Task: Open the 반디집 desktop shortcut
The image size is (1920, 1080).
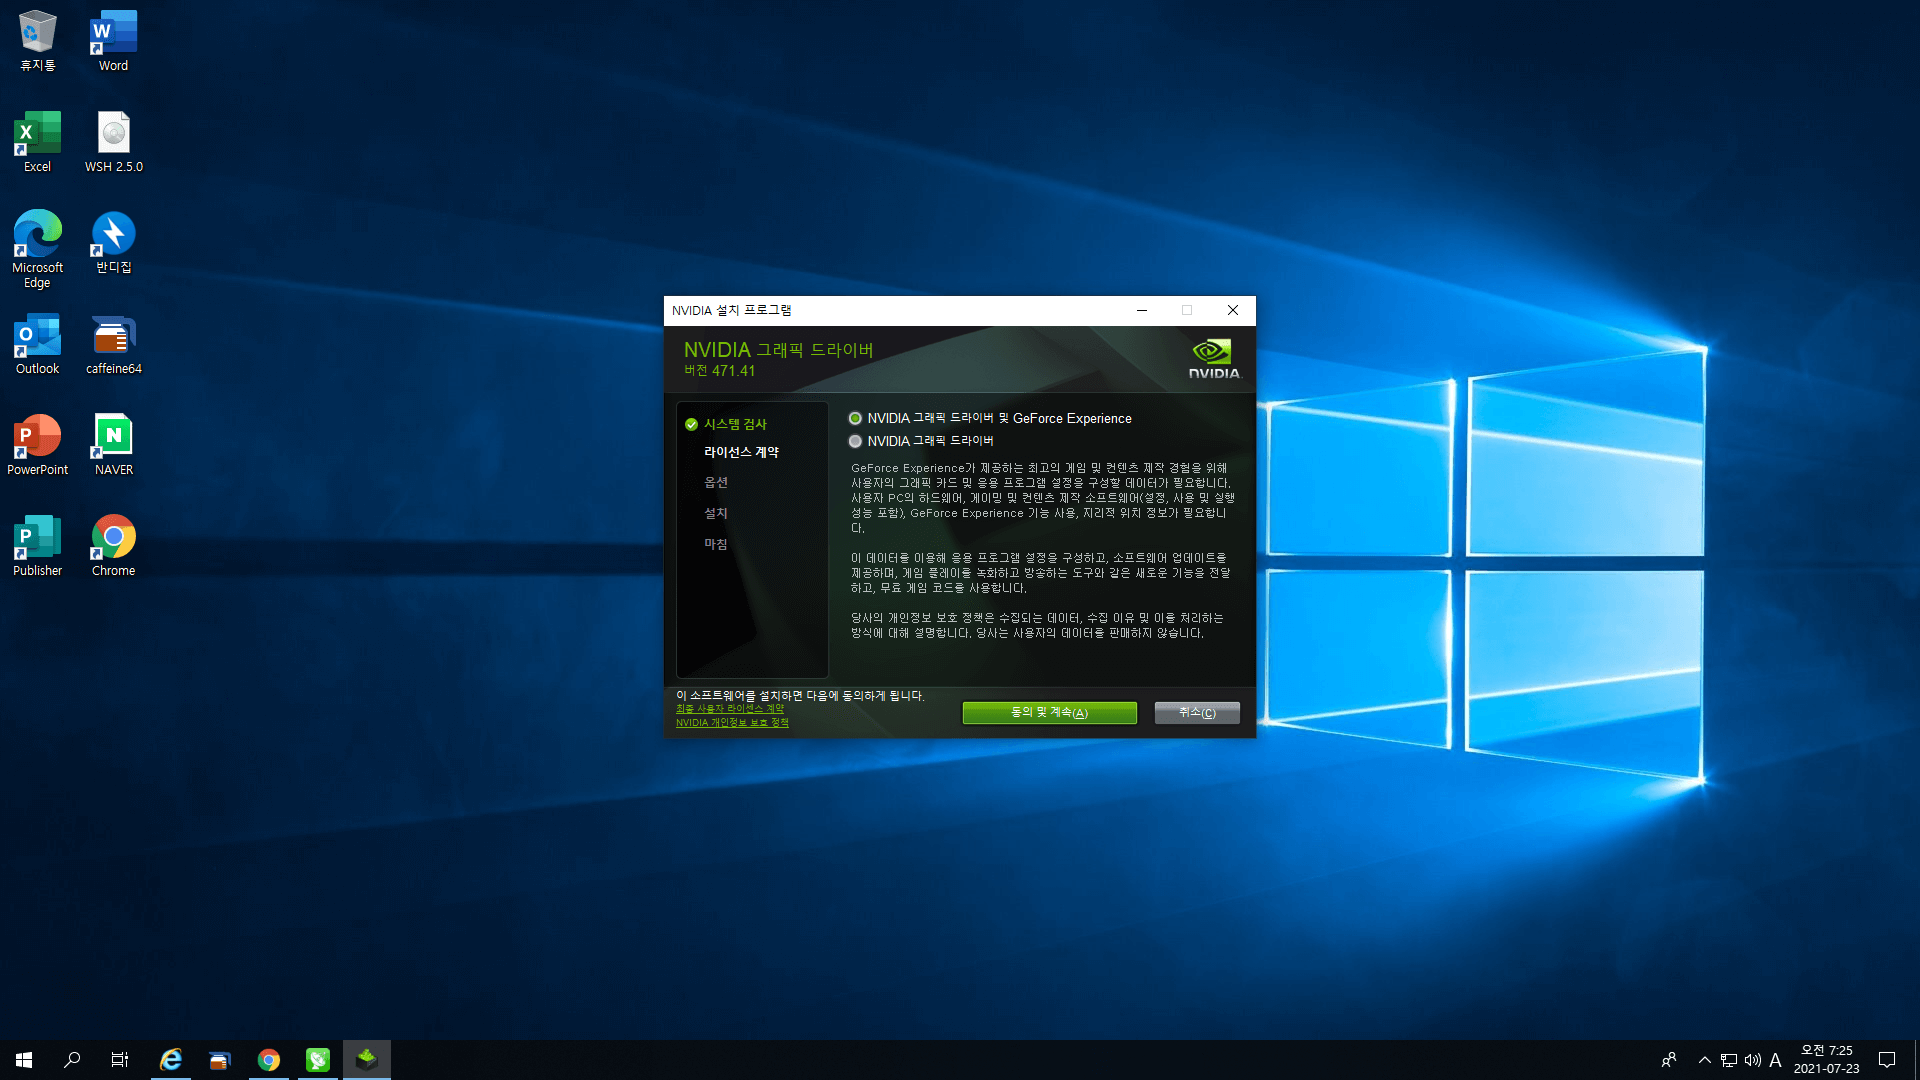Action: coord(113,243)
